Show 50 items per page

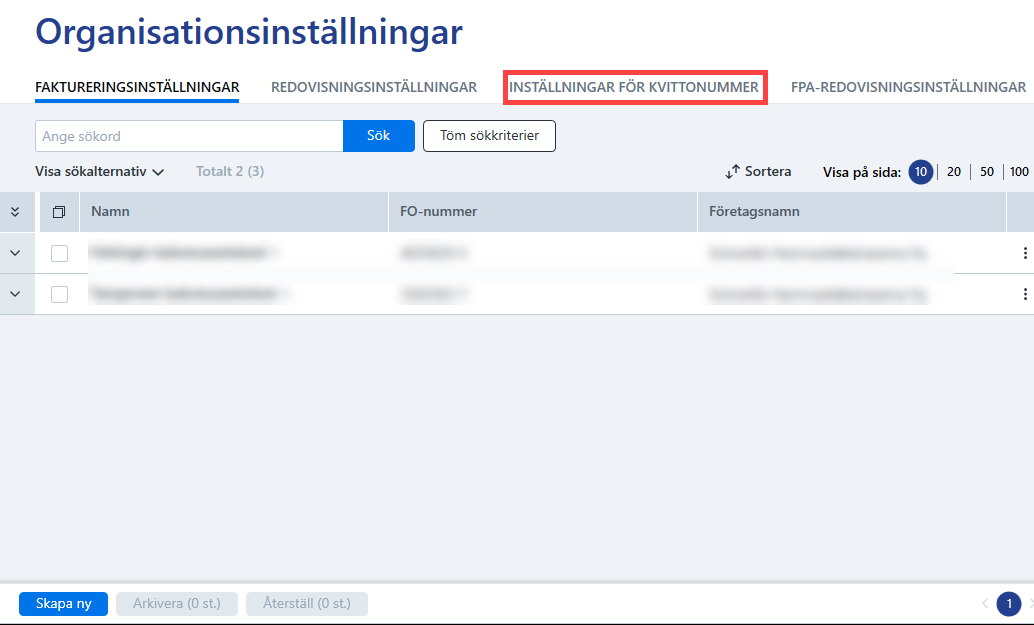pos(987,172)
